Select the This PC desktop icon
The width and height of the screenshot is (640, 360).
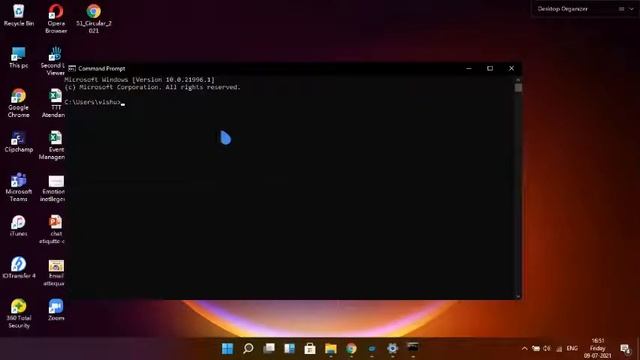coord(18,57)
